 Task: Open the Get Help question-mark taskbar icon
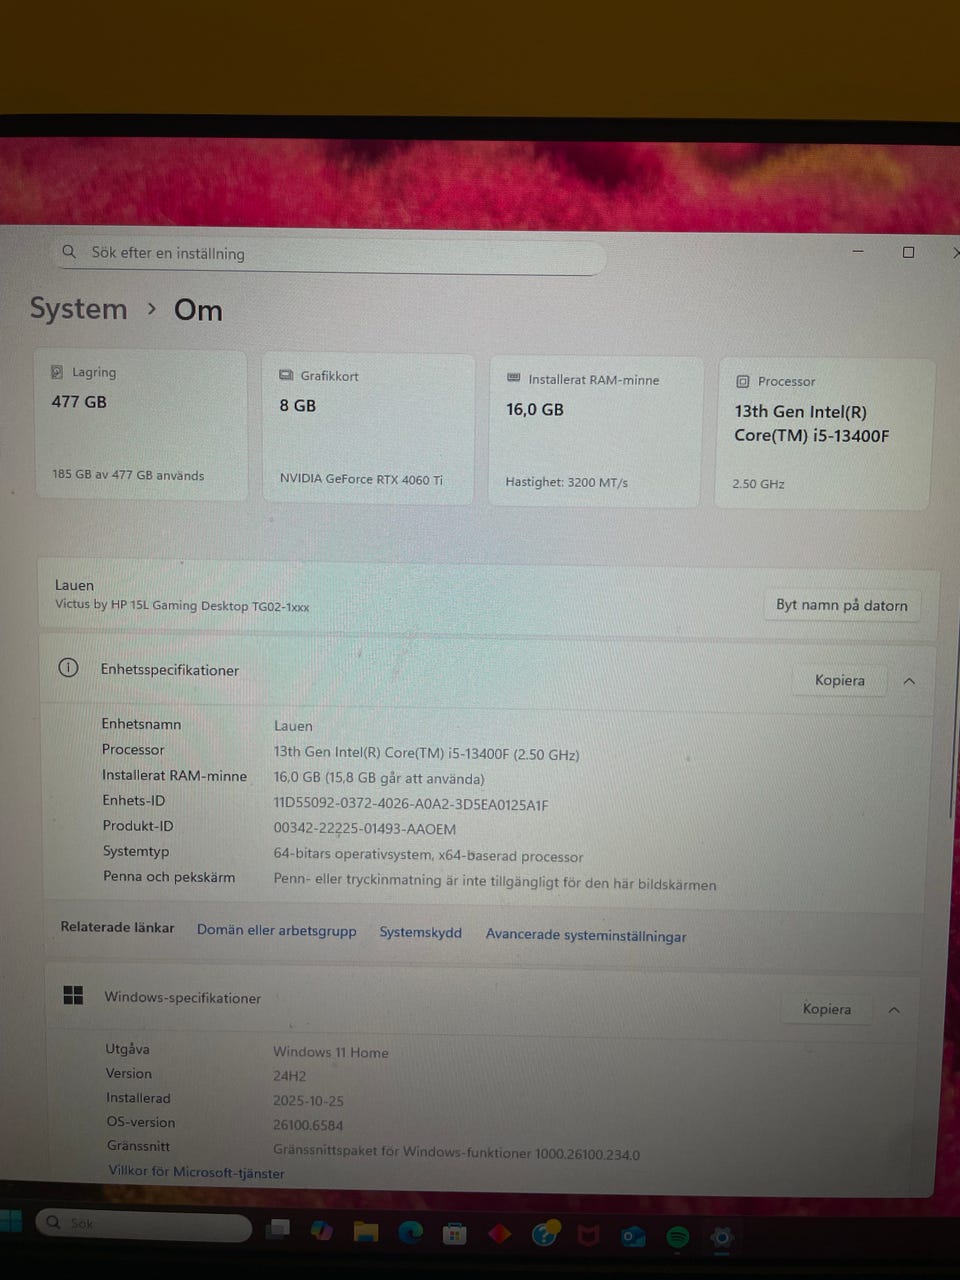coord(545,1235)
